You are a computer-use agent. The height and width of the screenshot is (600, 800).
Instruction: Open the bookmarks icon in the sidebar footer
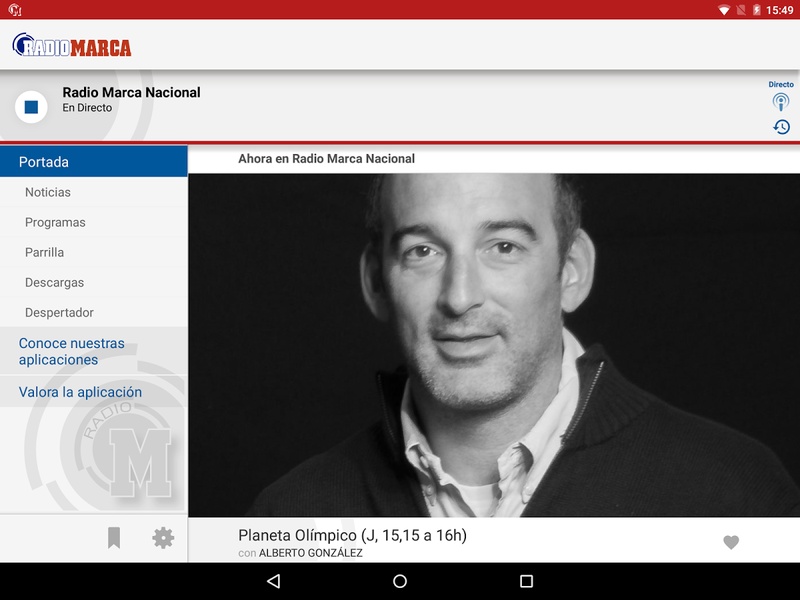pyautogui.click(x=114, y=538)
